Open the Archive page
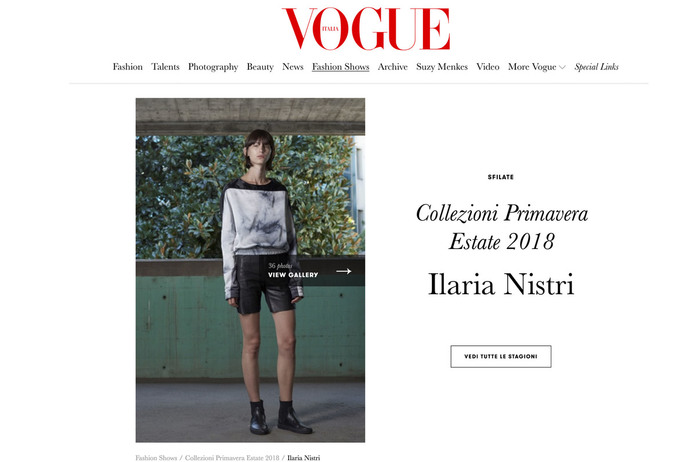 tap(392, 67)
